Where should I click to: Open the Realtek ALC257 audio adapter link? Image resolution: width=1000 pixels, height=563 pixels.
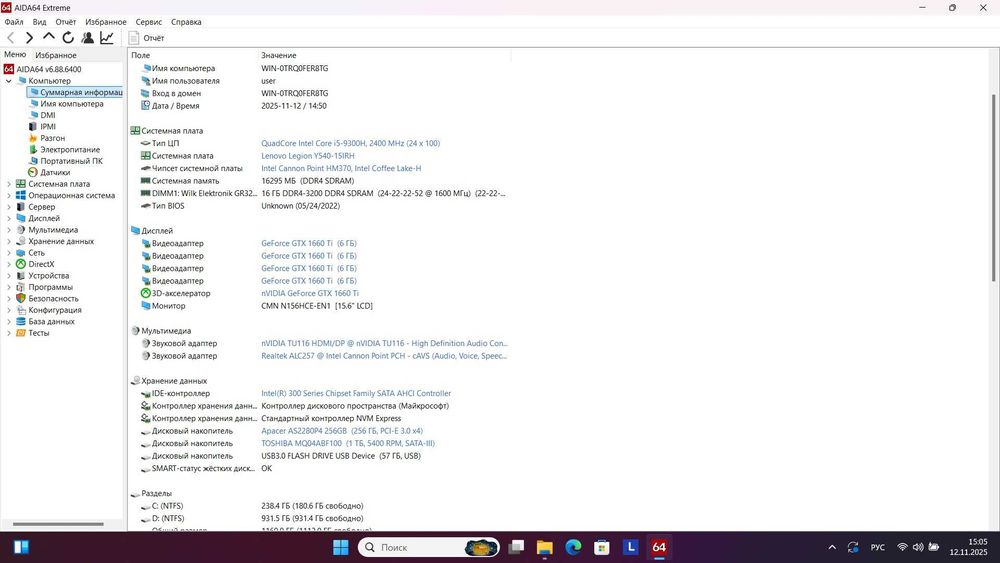[x=384, y=356]
